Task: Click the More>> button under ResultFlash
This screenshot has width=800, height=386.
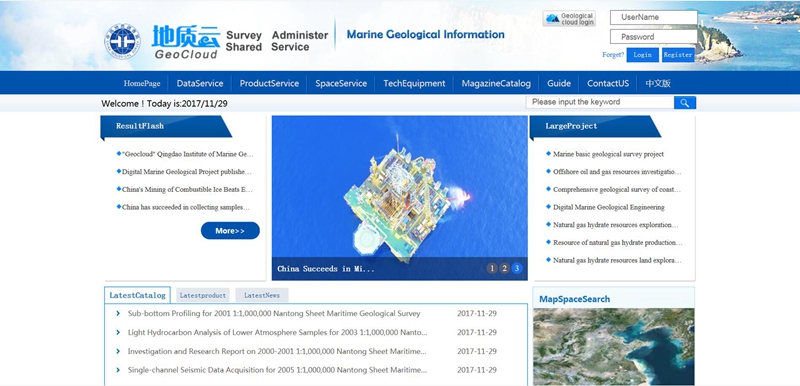Action: click(230, 230)
